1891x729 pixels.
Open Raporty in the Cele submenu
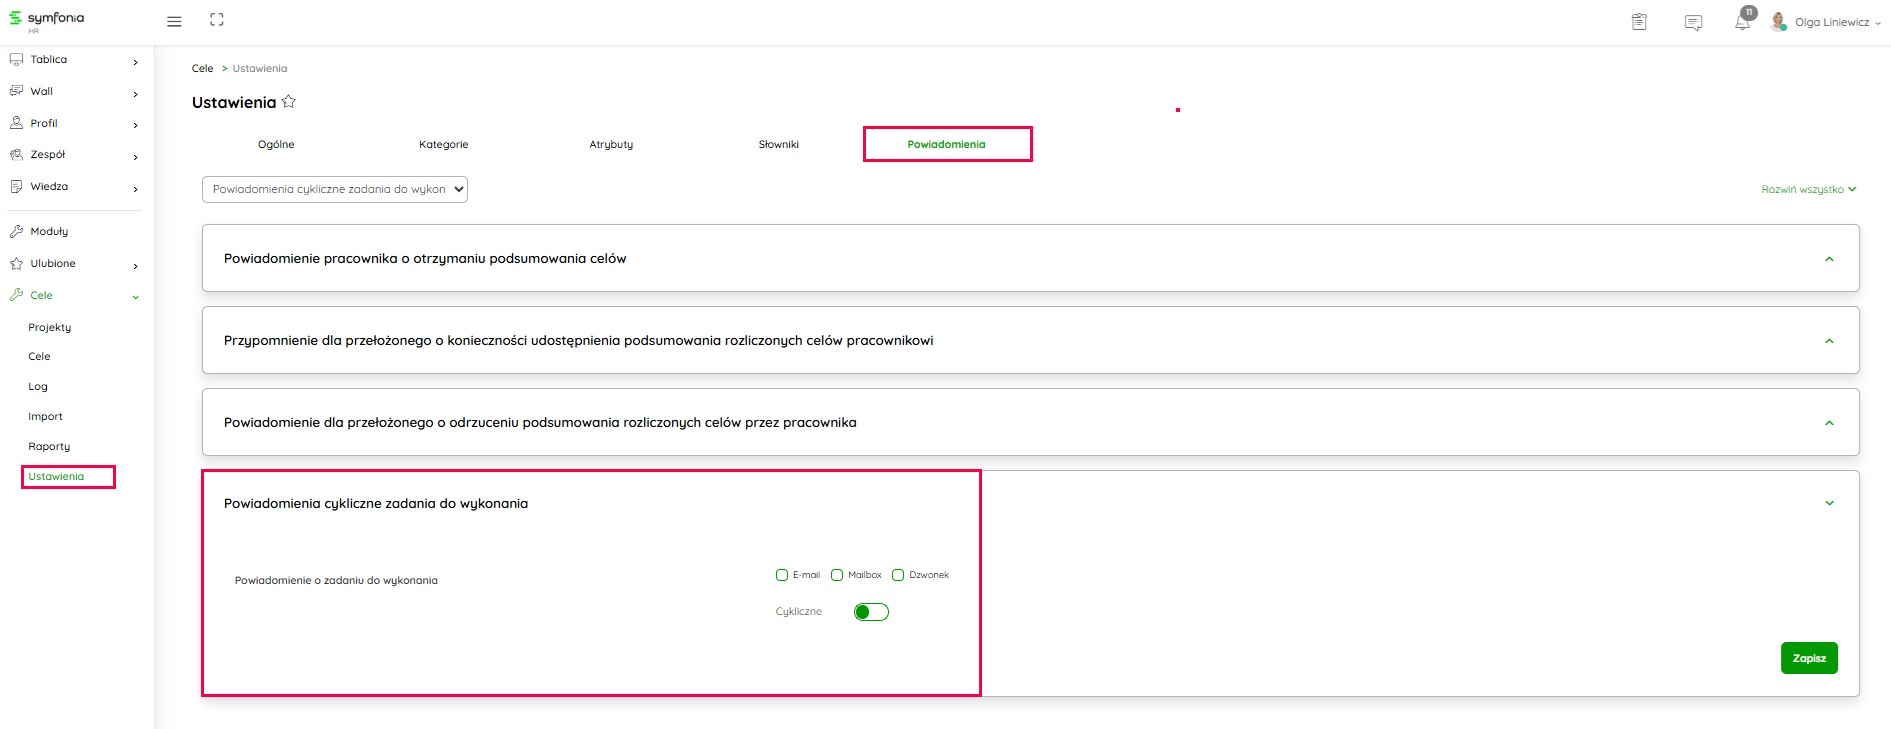pos(49,447)
